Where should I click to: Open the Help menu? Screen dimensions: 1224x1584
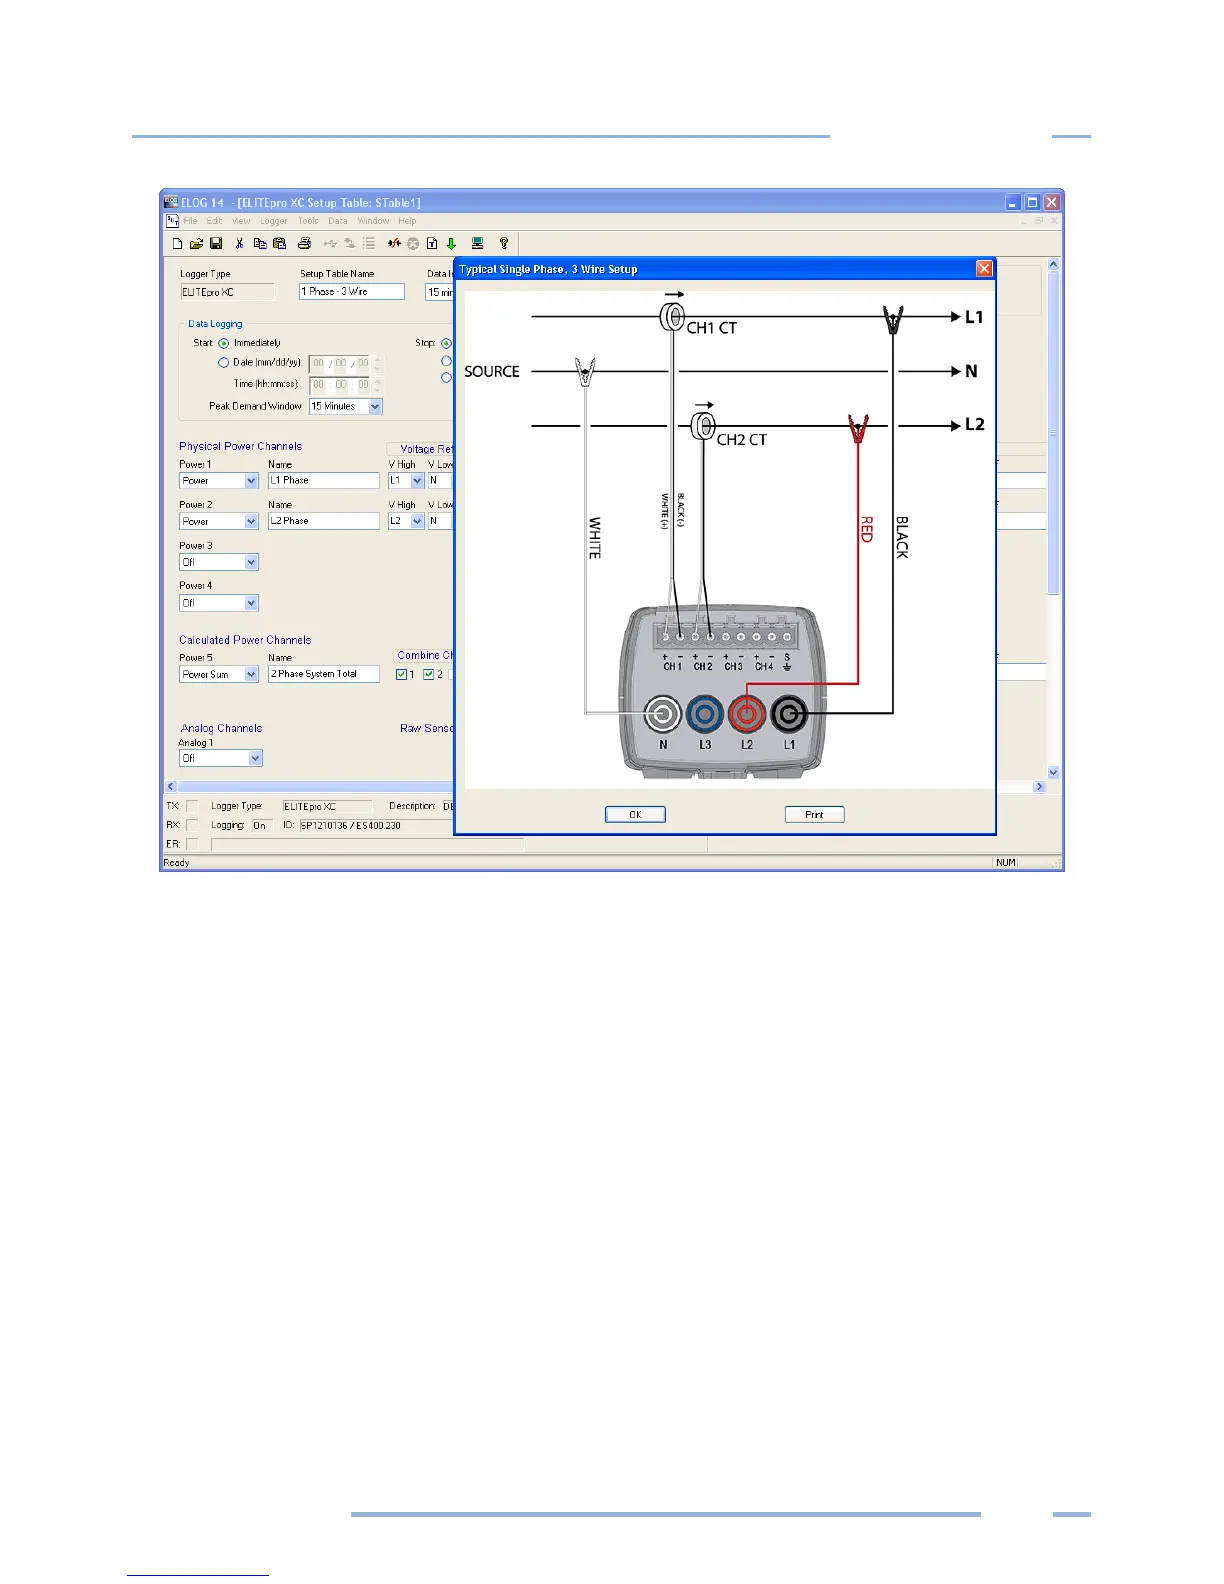point(407,221)
